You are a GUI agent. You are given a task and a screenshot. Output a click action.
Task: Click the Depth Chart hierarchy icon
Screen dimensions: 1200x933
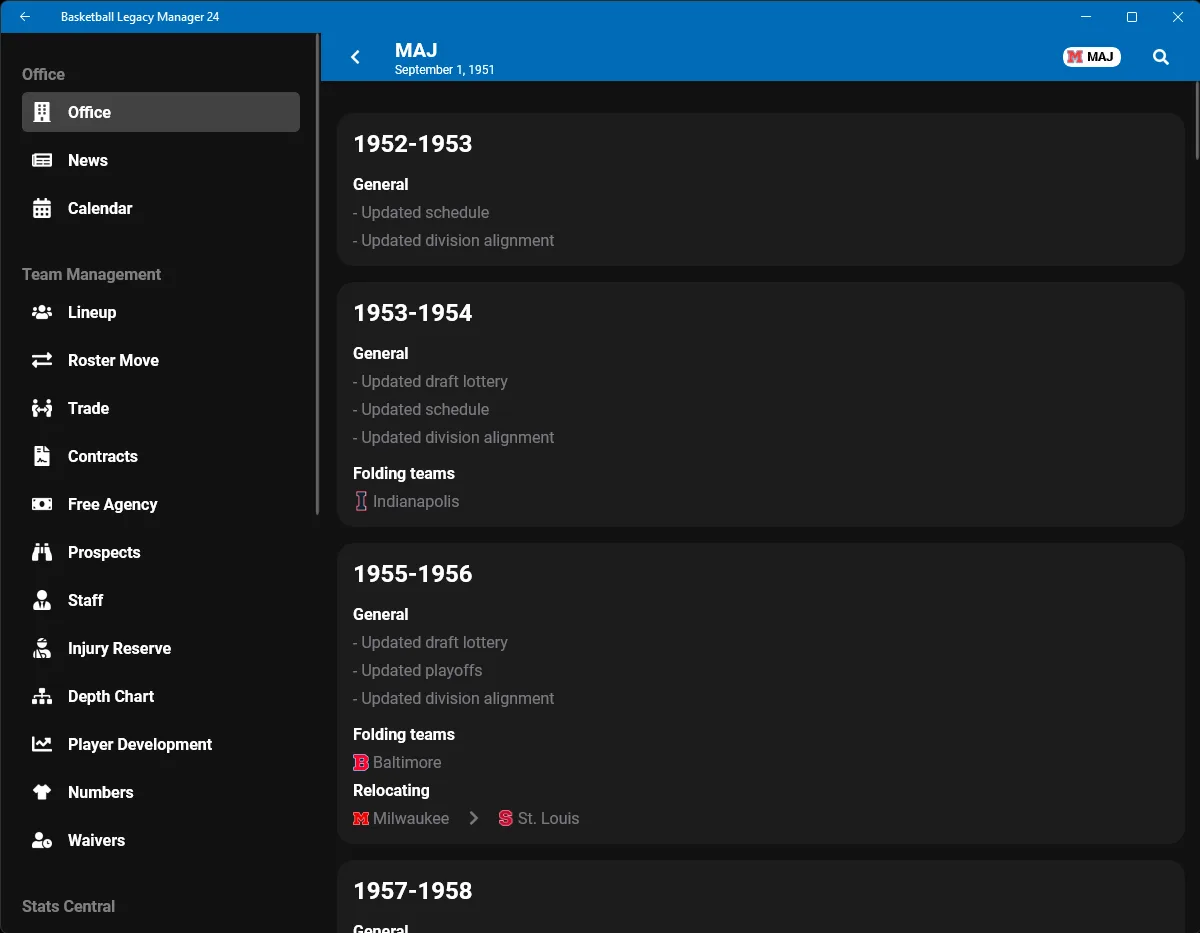tap(42, 696)
